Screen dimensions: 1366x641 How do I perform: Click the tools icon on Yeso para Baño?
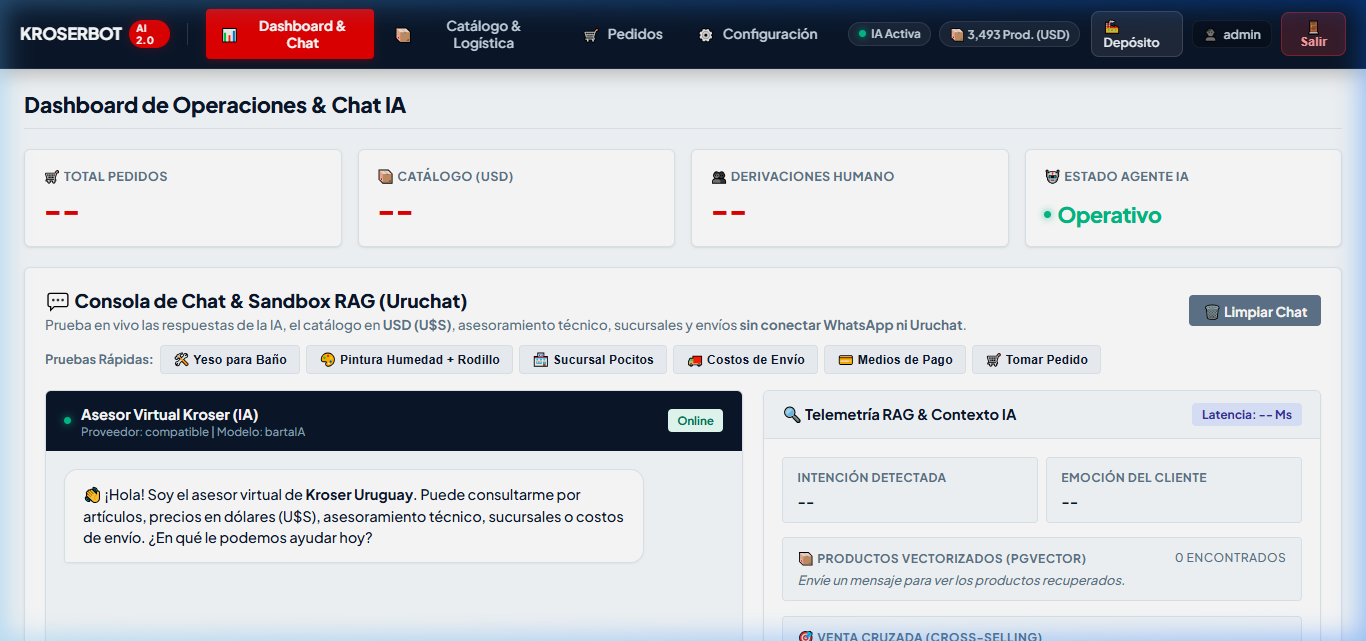(x=181, y=360)
